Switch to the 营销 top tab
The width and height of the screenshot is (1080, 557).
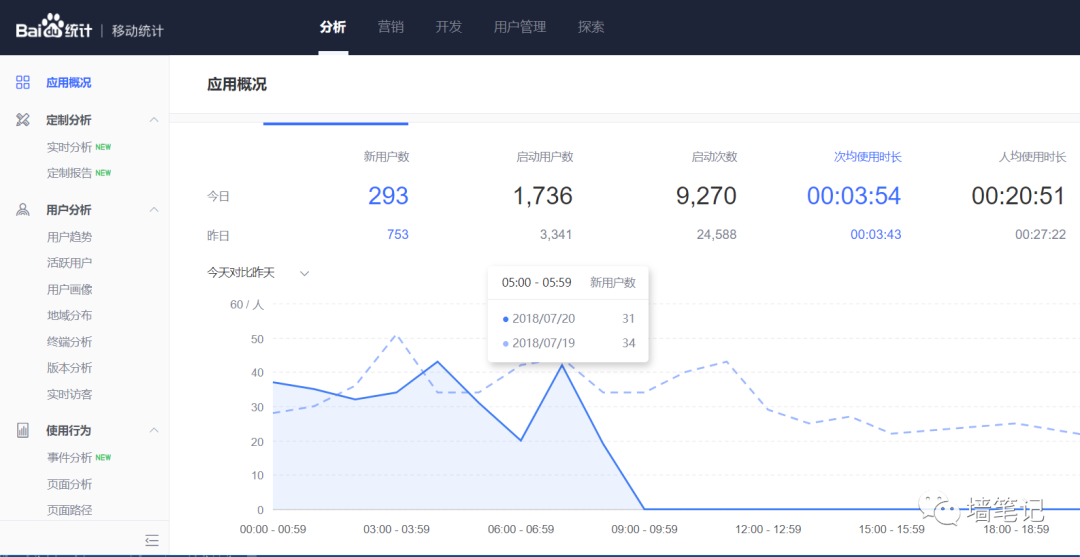coord(391,27)
